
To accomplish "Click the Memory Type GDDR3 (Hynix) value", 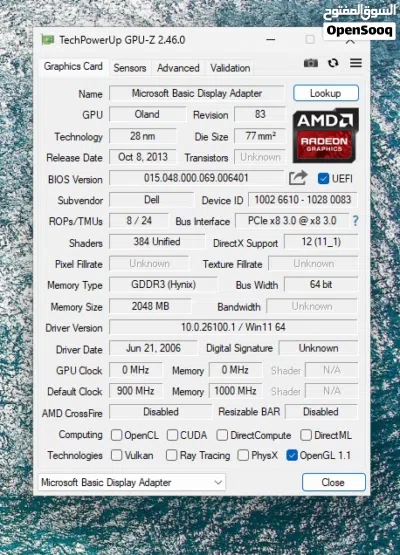I will coord(164,285).
